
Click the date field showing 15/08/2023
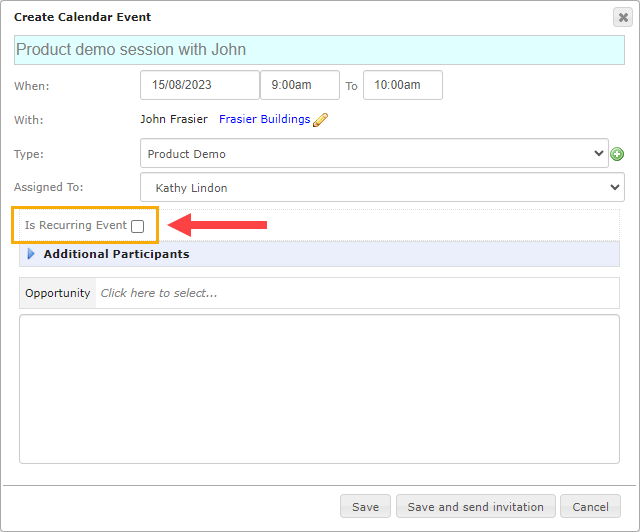click(200, 85)
